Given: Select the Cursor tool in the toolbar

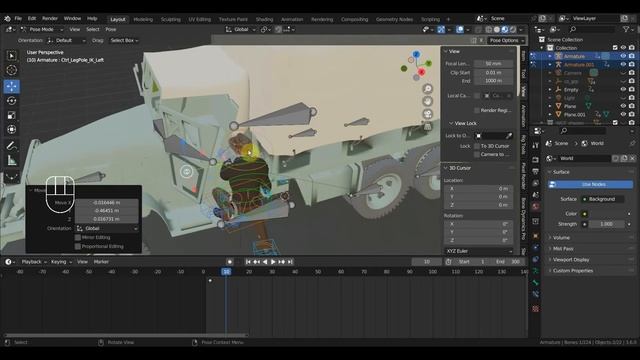Looking at the screenshot, I should pos(11,70).
